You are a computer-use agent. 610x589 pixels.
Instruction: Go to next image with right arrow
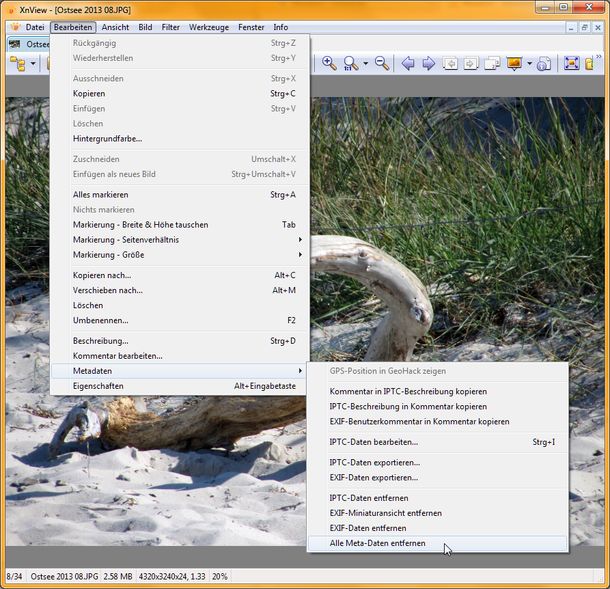pos(428,63)
